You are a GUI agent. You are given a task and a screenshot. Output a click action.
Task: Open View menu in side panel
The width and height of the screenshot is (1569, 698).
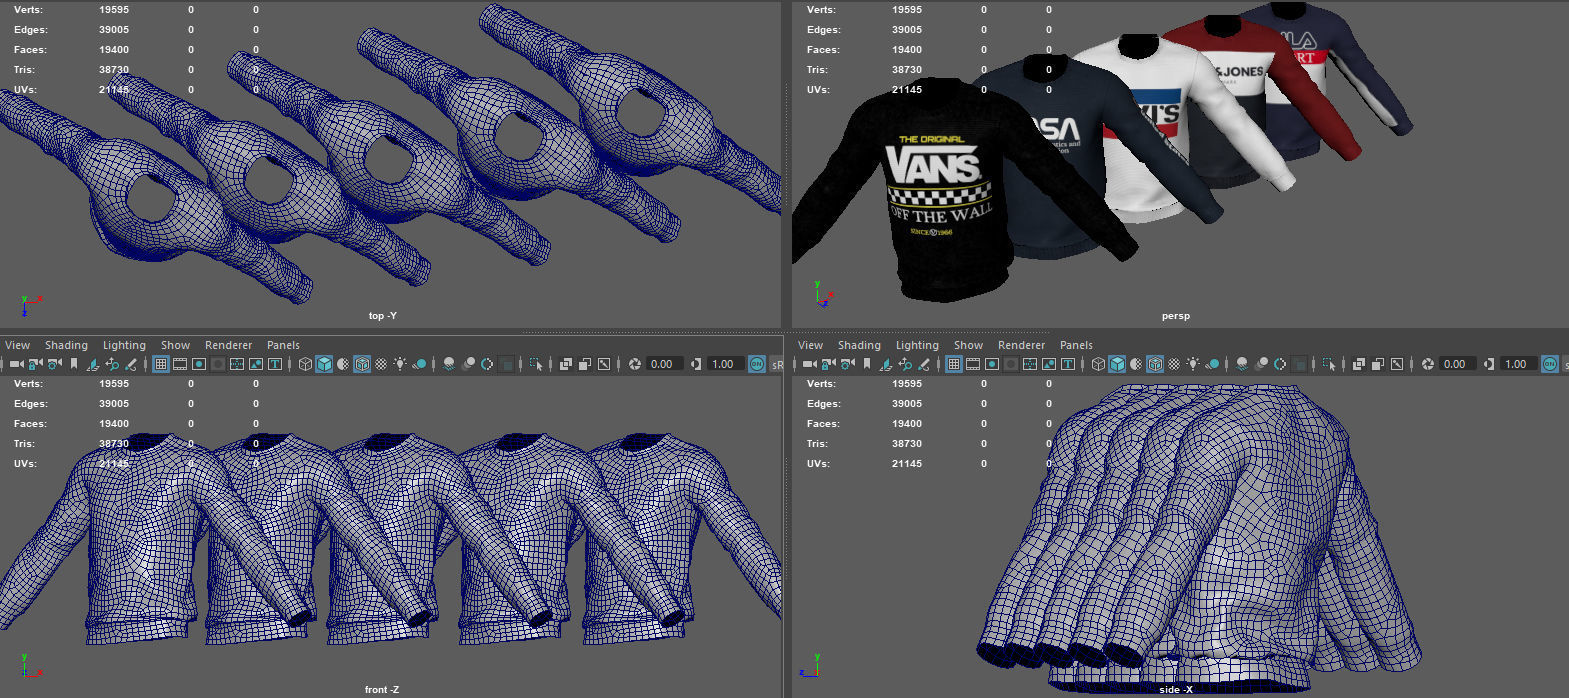point(810,345)
